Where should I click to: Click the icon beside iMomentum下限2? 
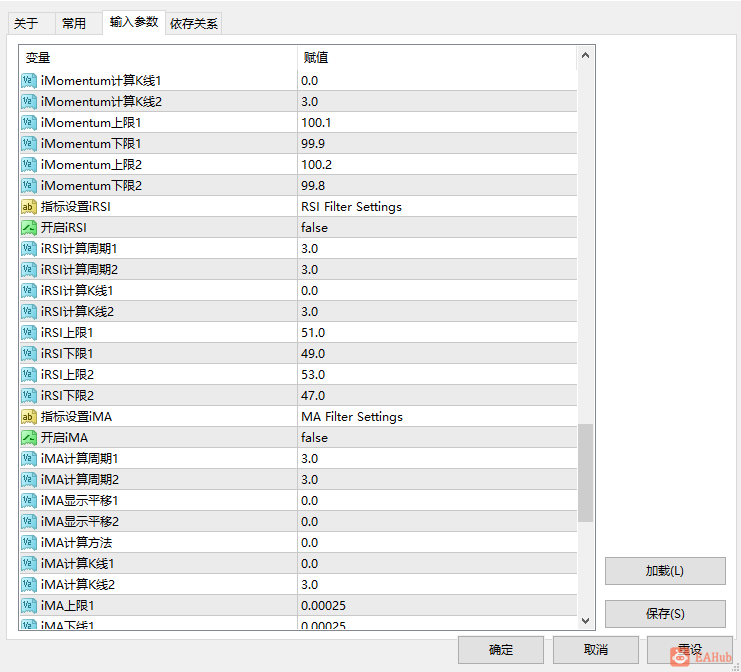[x=29, y=186]
